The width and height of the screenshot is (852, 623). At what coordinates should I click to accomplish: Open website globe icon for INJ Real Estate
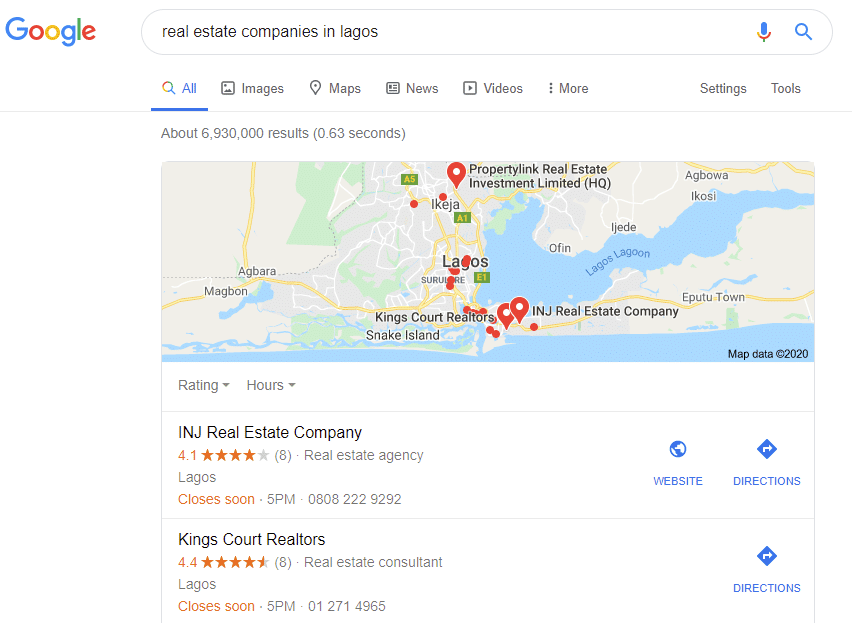pyautogui.click(x=678, y=449)
